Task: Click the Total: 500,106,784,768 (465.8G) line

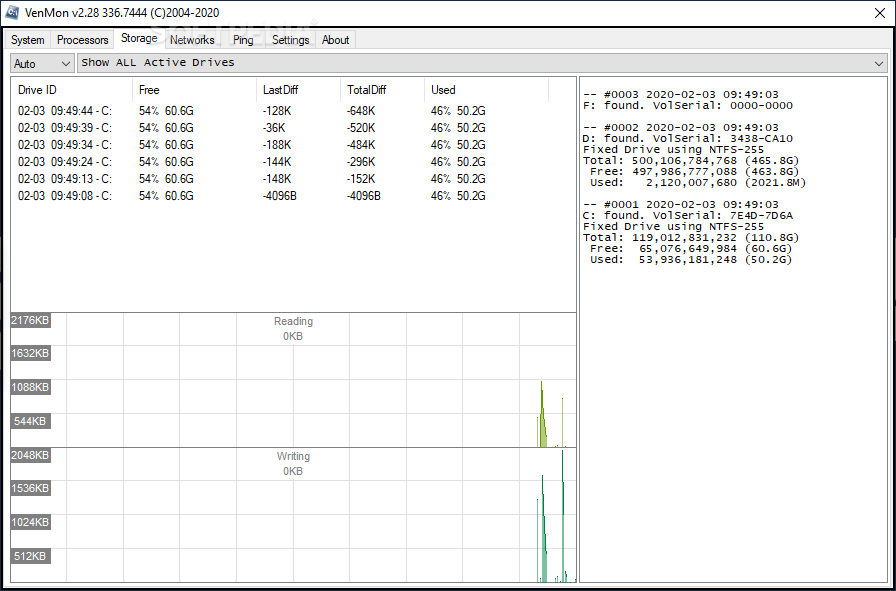Action: [x=691, y=161]
